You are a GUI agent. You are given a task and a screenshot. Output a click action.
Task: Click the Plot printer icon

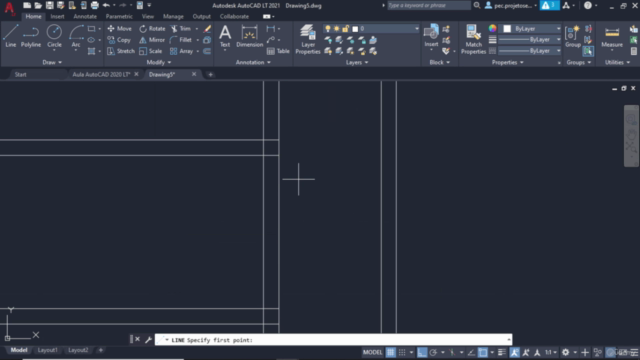[95, 5]
